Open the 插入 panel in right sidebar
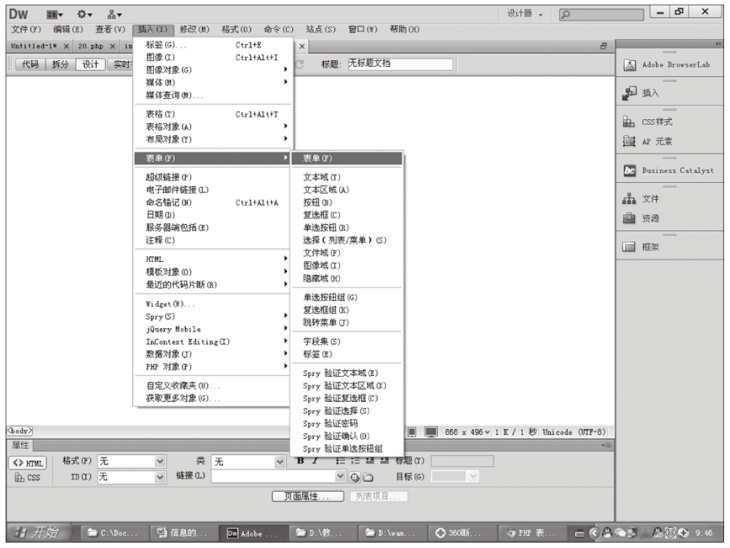 click(x=641, y=93)
